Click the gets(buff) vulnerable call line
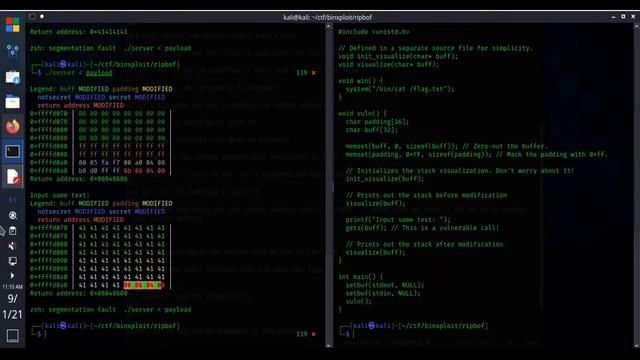This screenshot has width=640, height=360. pyautogui.click(x=422, y=228)
